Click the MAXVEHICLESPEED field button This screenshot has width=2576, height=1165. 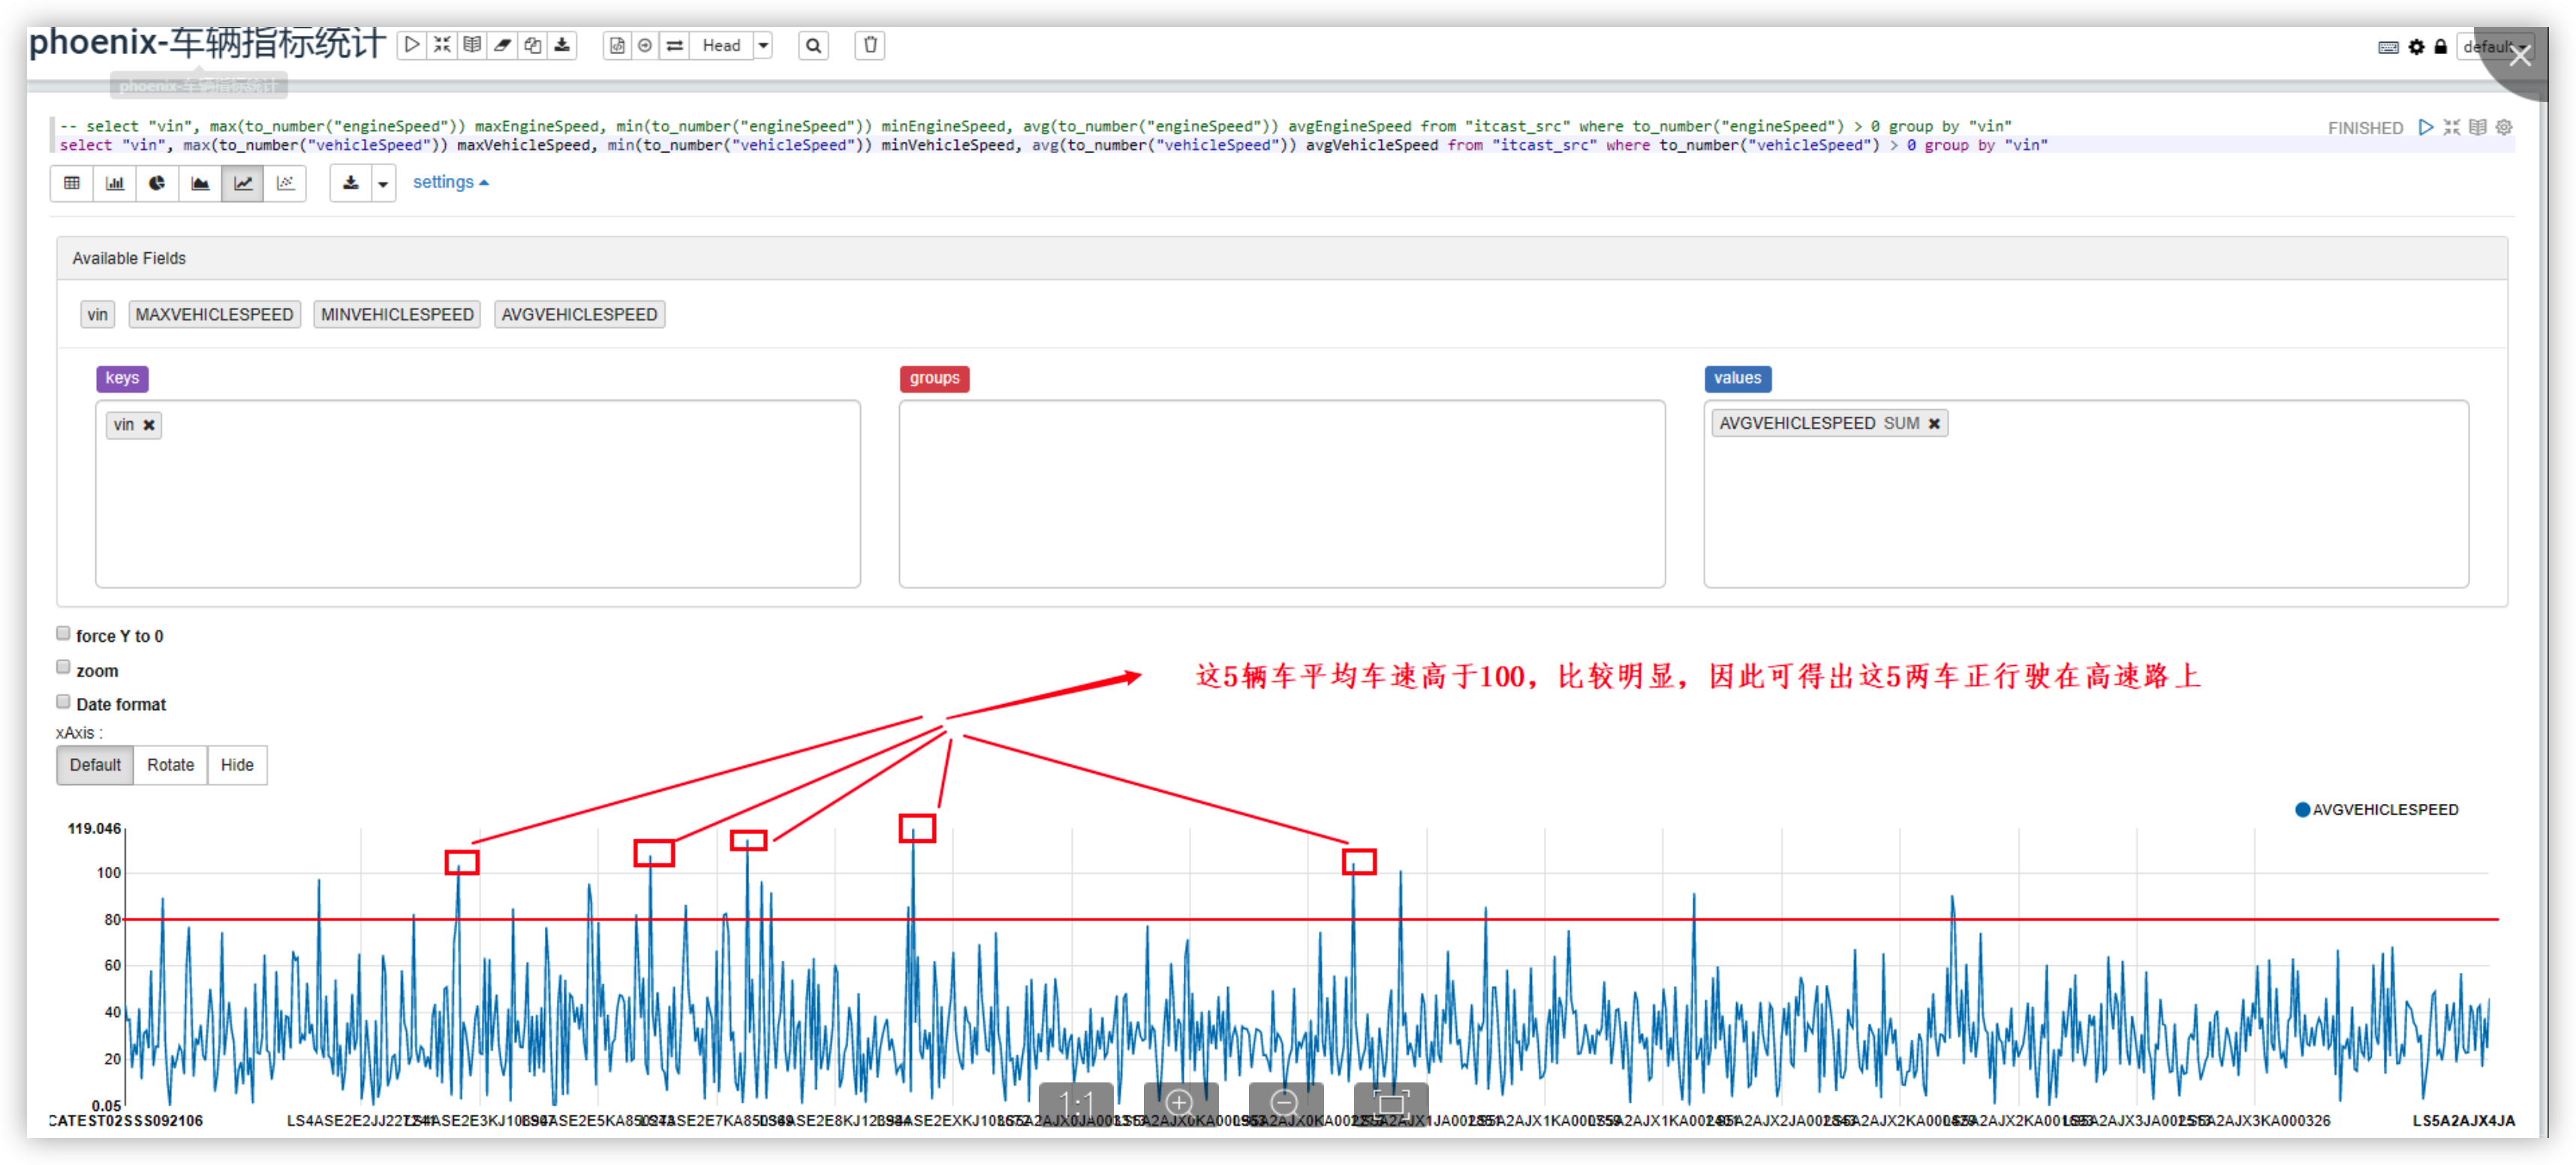click(x=214, y=315)
